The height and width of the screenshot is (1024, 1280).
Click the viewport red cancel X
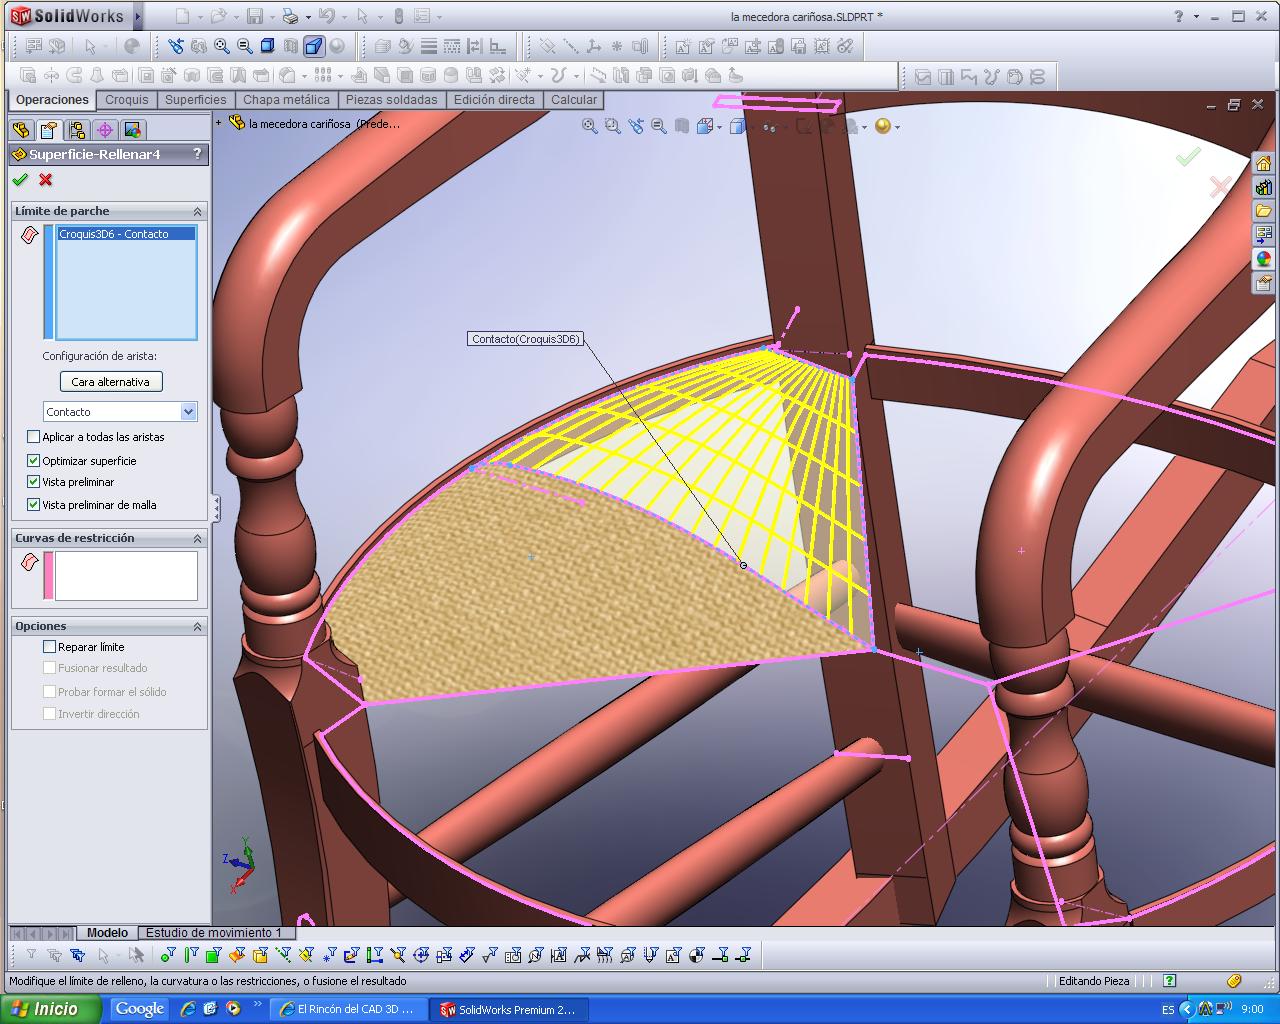[x=1220, y=187]
